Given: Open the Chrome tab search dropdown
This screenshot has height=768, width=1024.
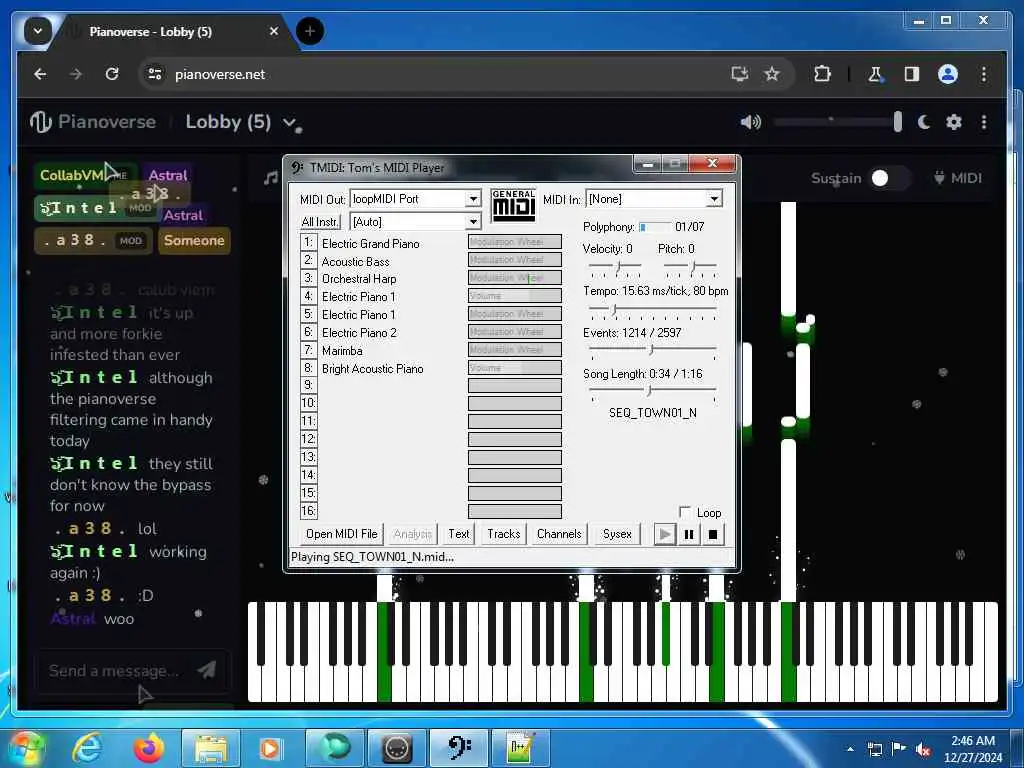Looking at the screenshot, I should [x=37, y=31].
